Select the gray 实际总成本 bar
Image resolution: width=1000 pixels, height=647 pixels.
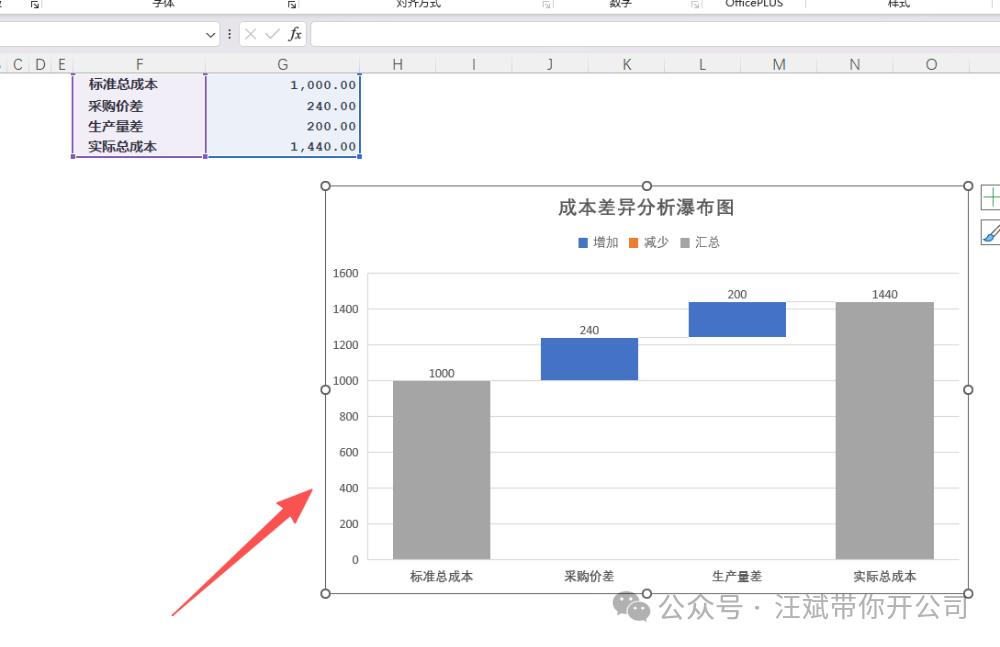coord(885,431)
